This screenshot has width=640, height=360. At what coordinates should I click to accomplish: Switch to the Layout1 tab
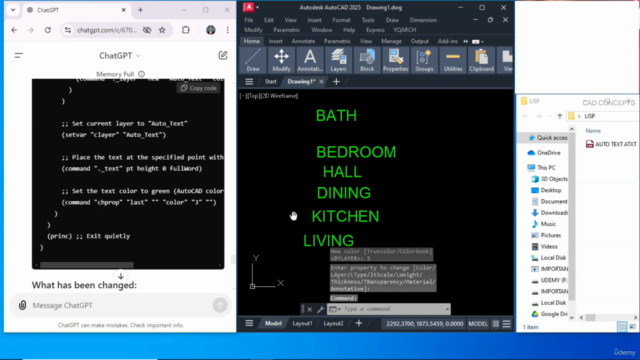(302, 324)
